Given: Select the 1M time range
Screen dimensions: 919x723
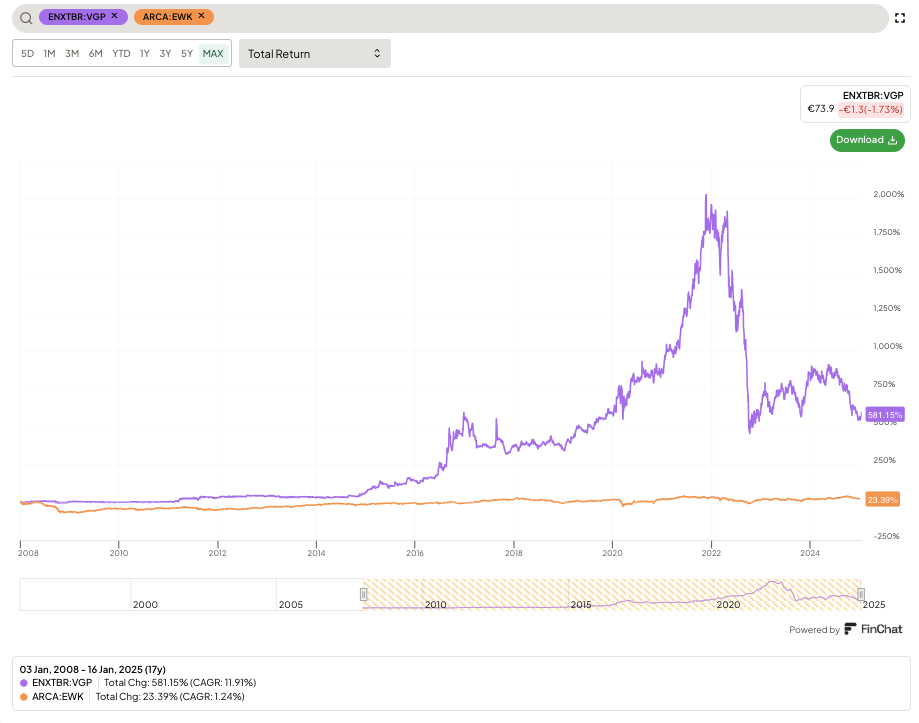Looking at the screenshot, I should [x=49, y=53].
